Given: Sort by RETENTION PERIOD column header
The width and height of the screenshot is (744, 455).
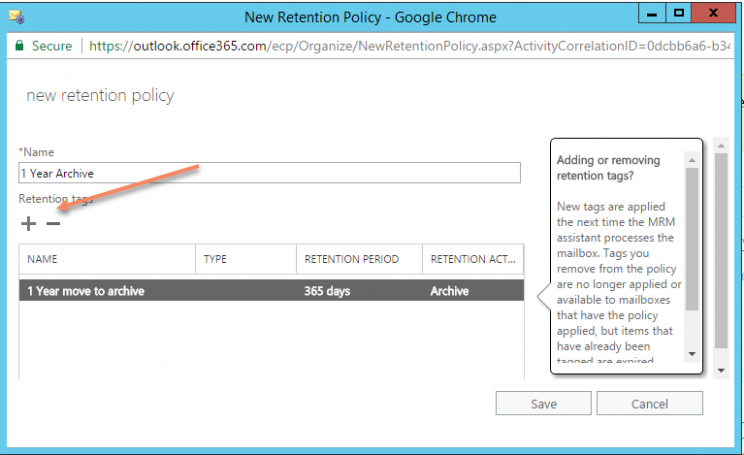Looking at the screenshot, I should coord(359,259).
